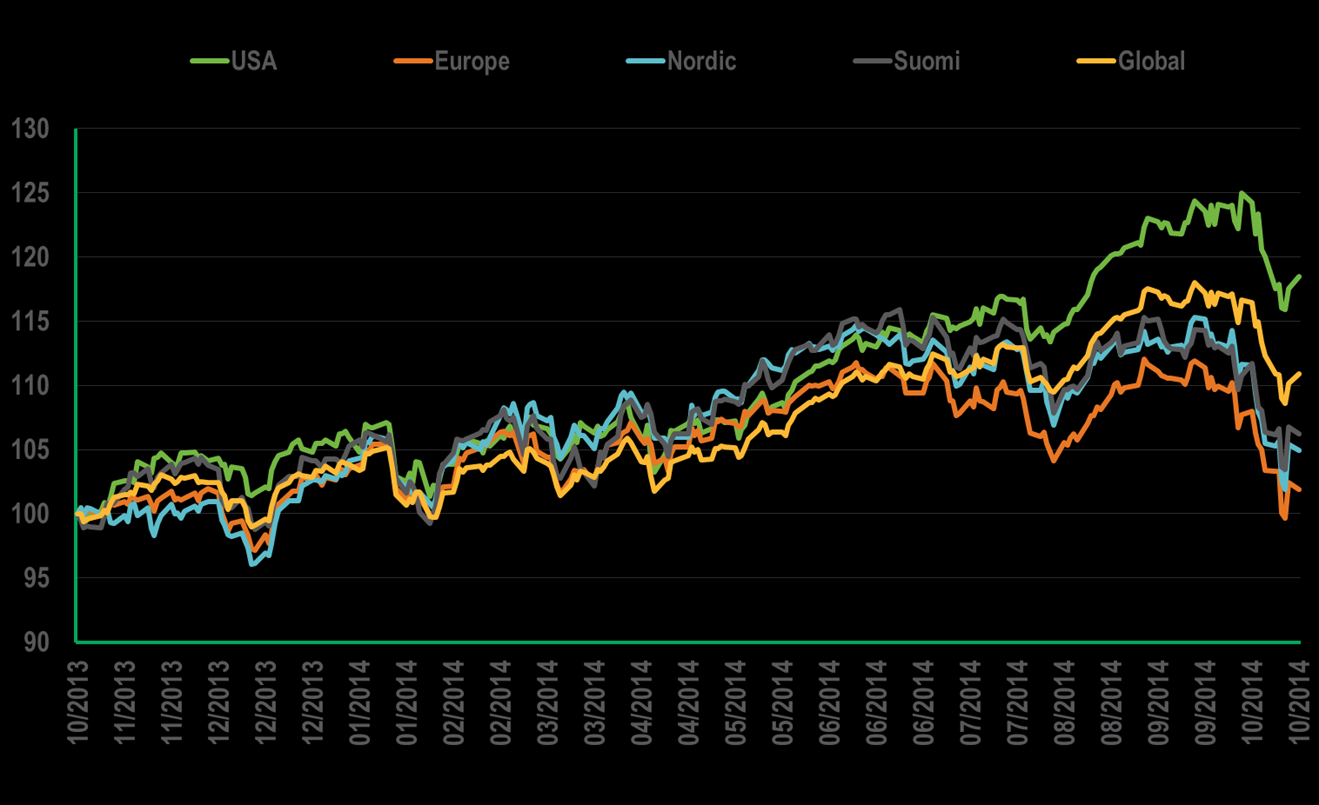Click the 110 y-axis value

[x=28, y=385]
